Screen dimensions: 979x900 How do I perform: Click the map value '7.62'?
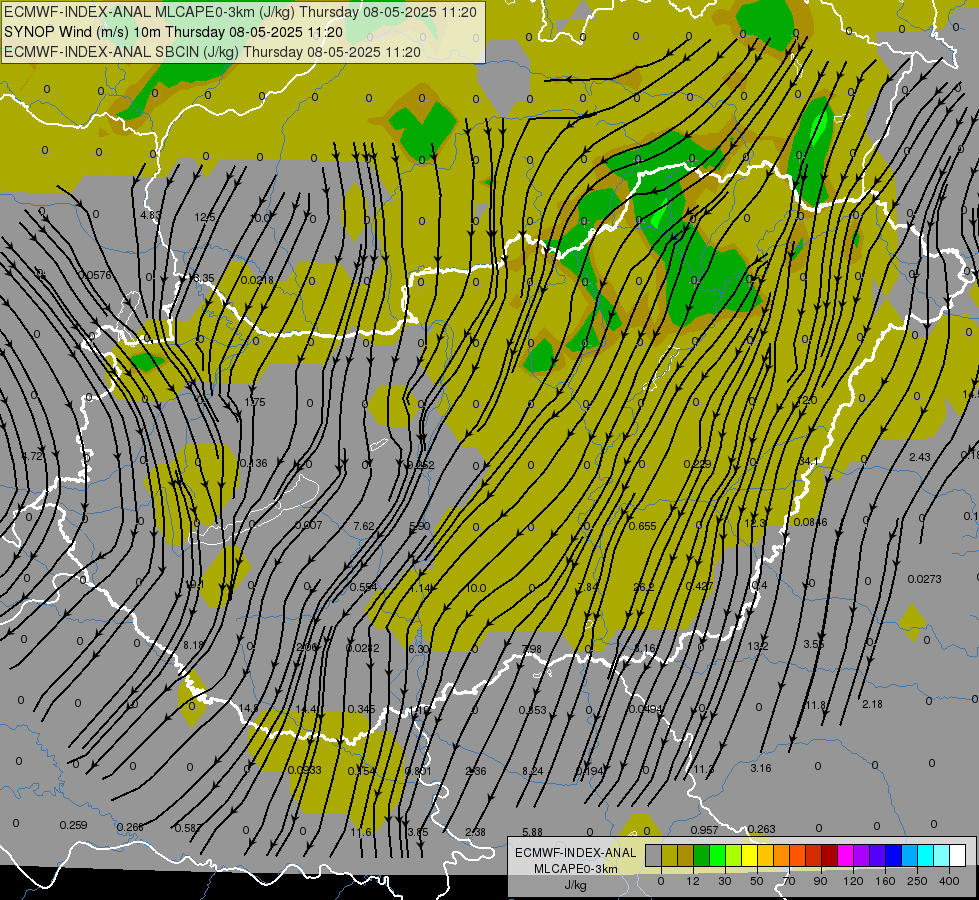coord(364,527)
